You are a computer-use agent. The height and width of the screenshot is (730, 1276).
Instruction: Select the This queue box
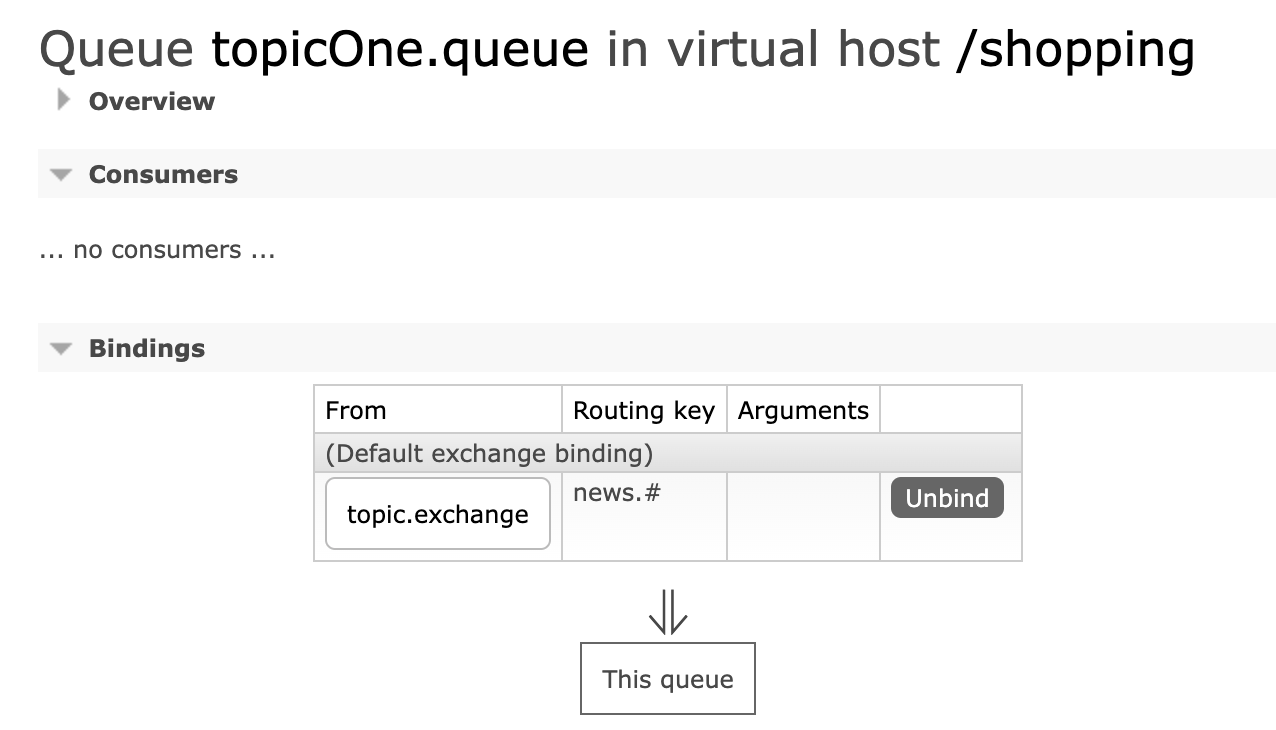668,679
